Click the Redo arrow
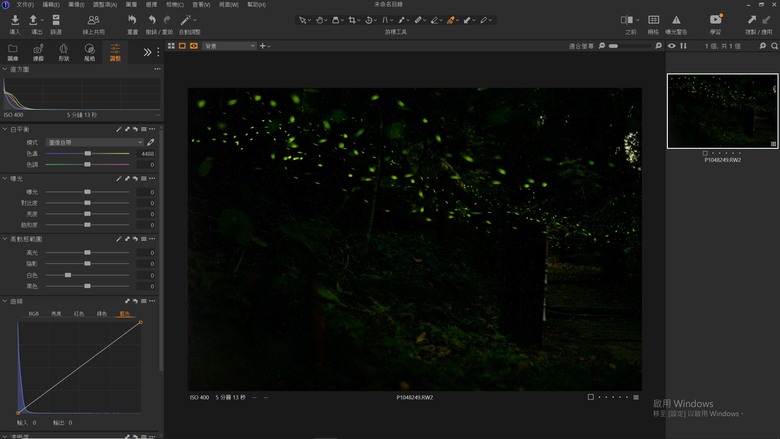This screenshot has height=439, width=780. coord(167,20)
